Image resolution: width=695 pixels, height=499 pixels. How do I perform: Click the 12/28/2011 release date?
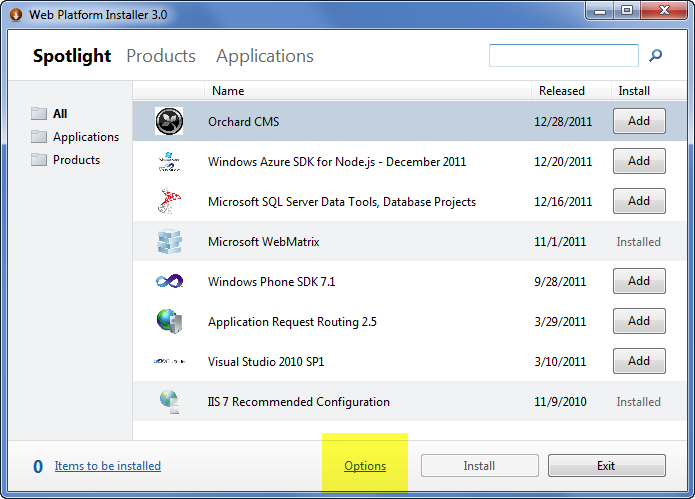563,122
